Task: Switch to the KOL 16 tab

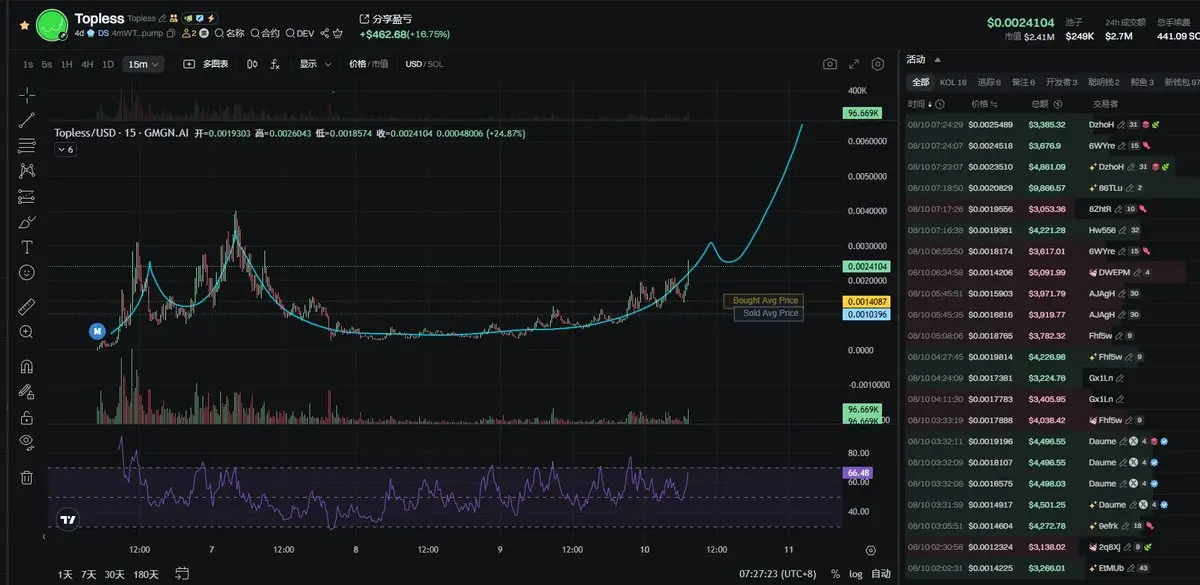Action: pos(953,82)
